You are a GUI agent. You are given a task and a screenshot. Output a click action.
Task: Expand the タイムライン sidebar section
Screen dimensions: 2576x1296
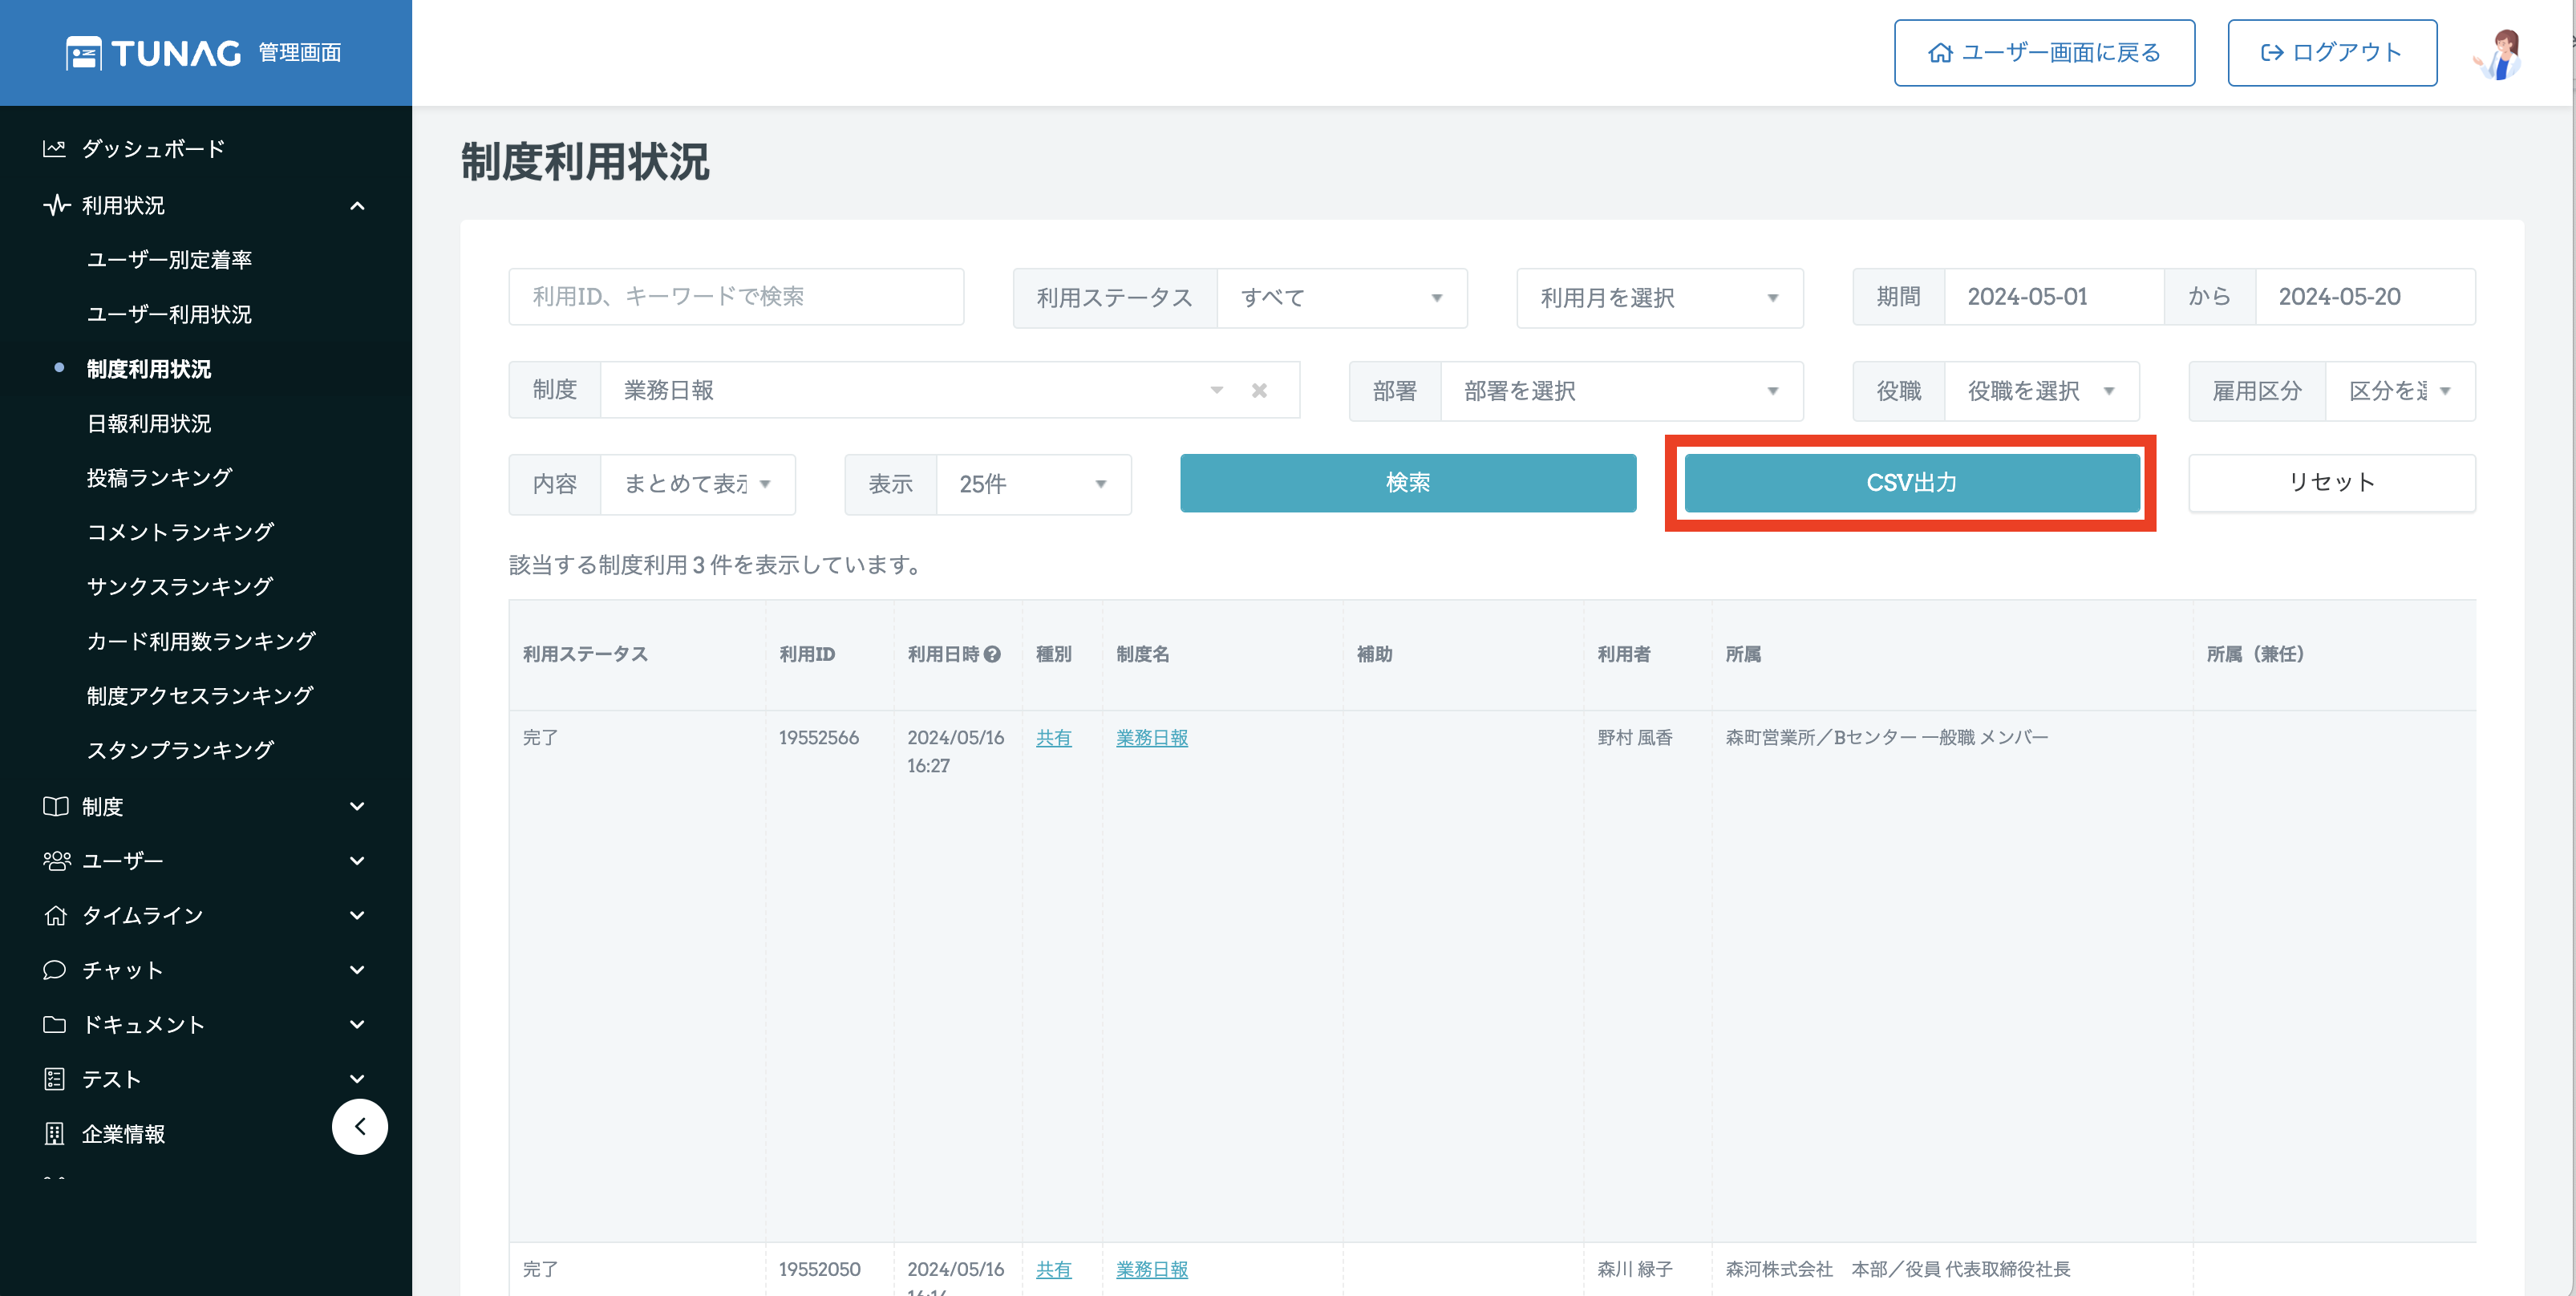tap(357, 915)
